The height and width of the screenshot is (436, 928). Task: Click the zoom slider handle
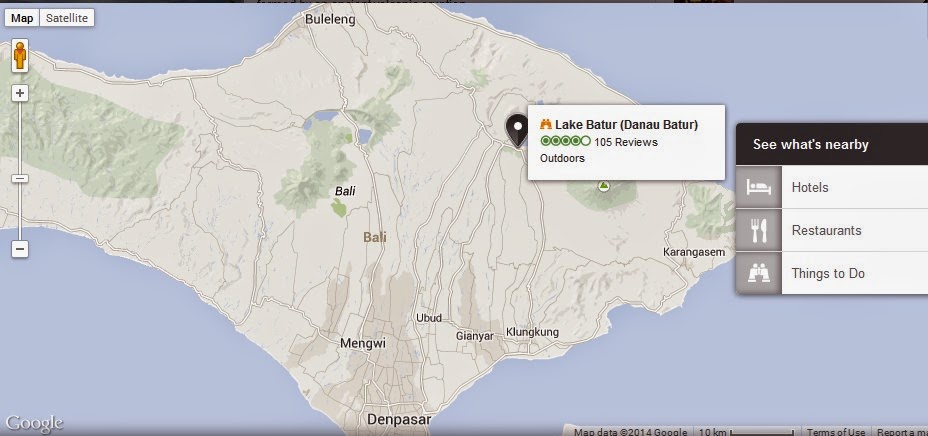[20, 178]
